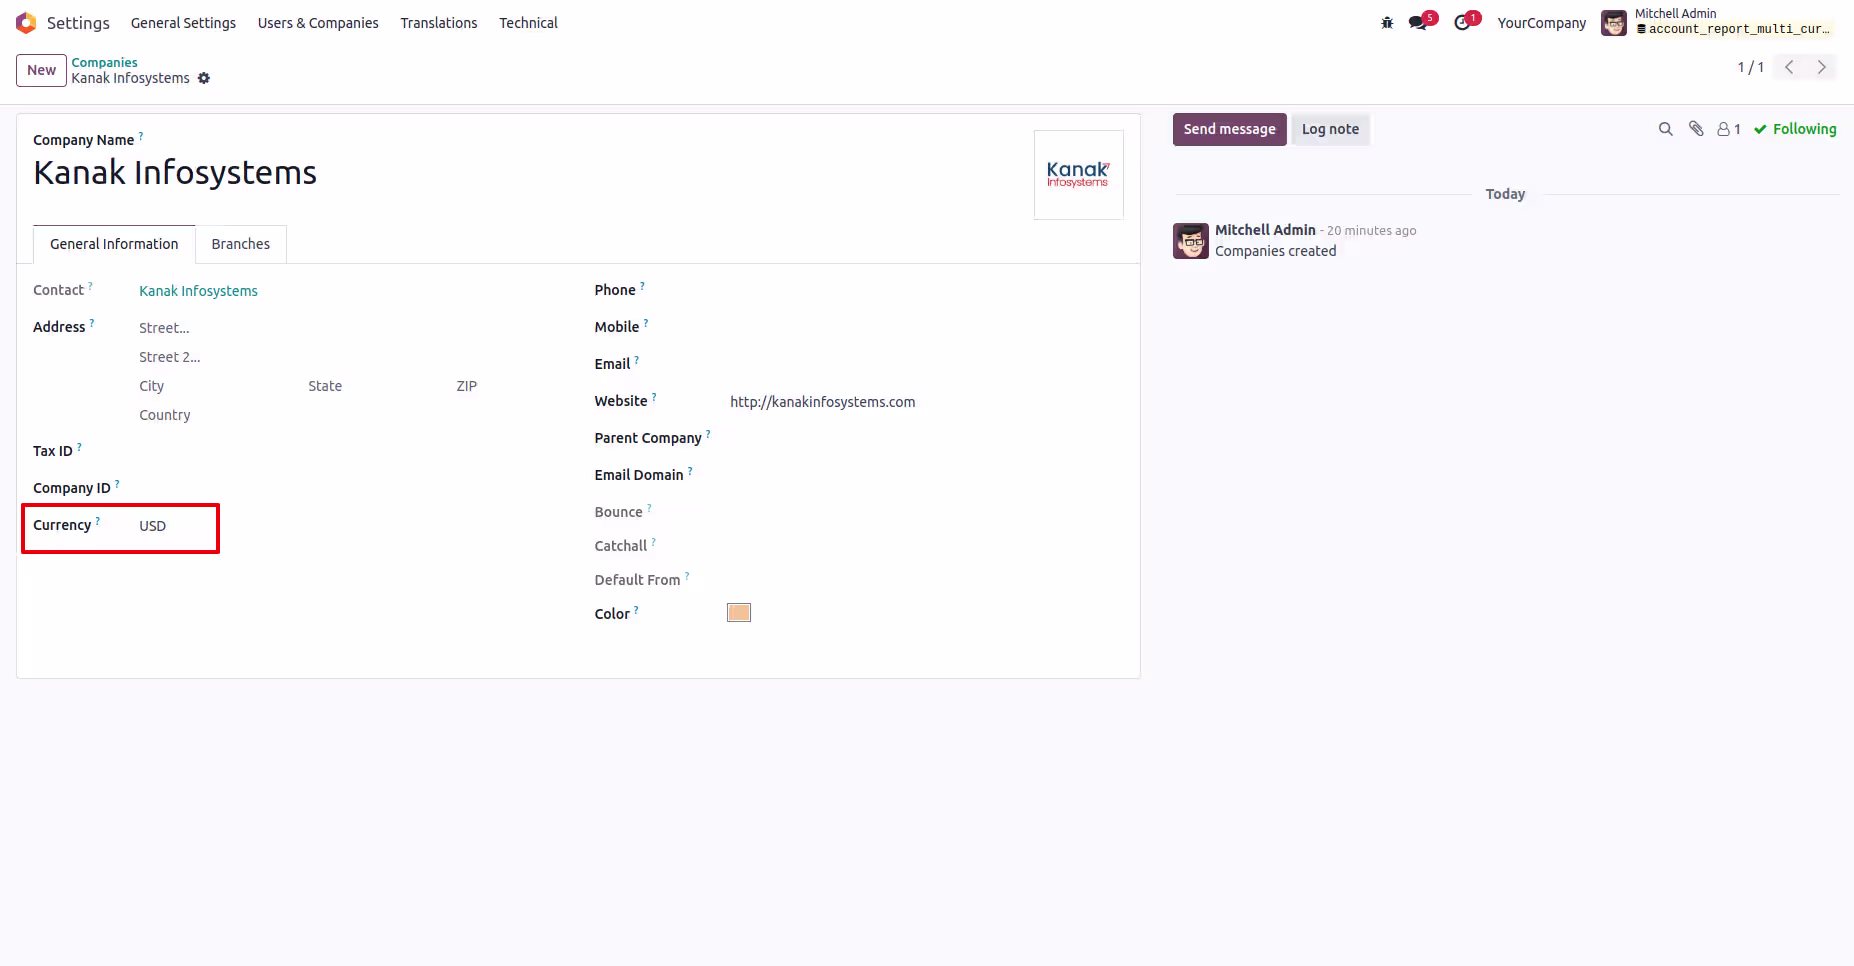Open the Users & Companies menu
This screenshot has width=1854, height=966.
tap(318, 23)
